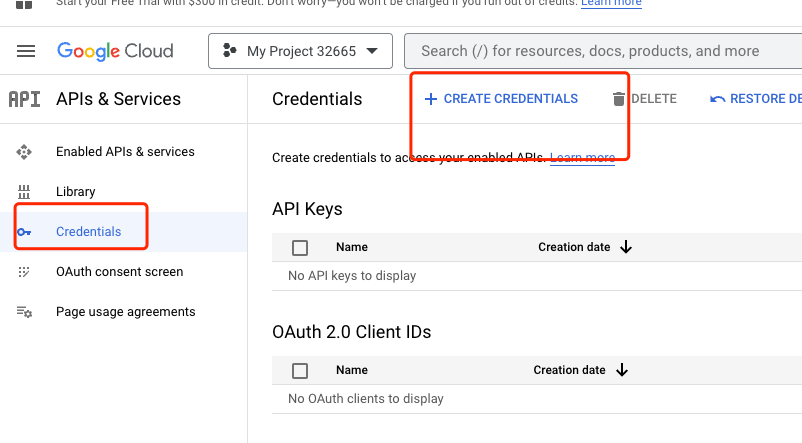This screenshot has height=443, width=802.
Task: Click the Credentials key icon
Action: click(24, 232)
